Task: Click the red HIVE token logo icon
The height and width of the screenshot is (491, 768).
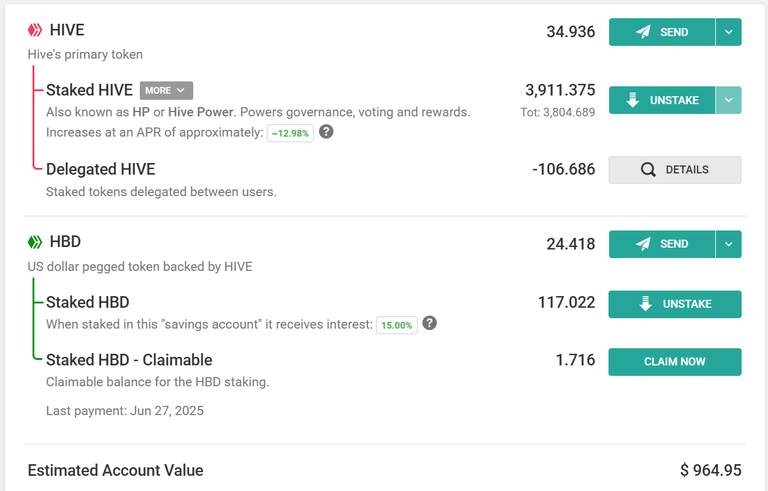Action: (35, 30)
